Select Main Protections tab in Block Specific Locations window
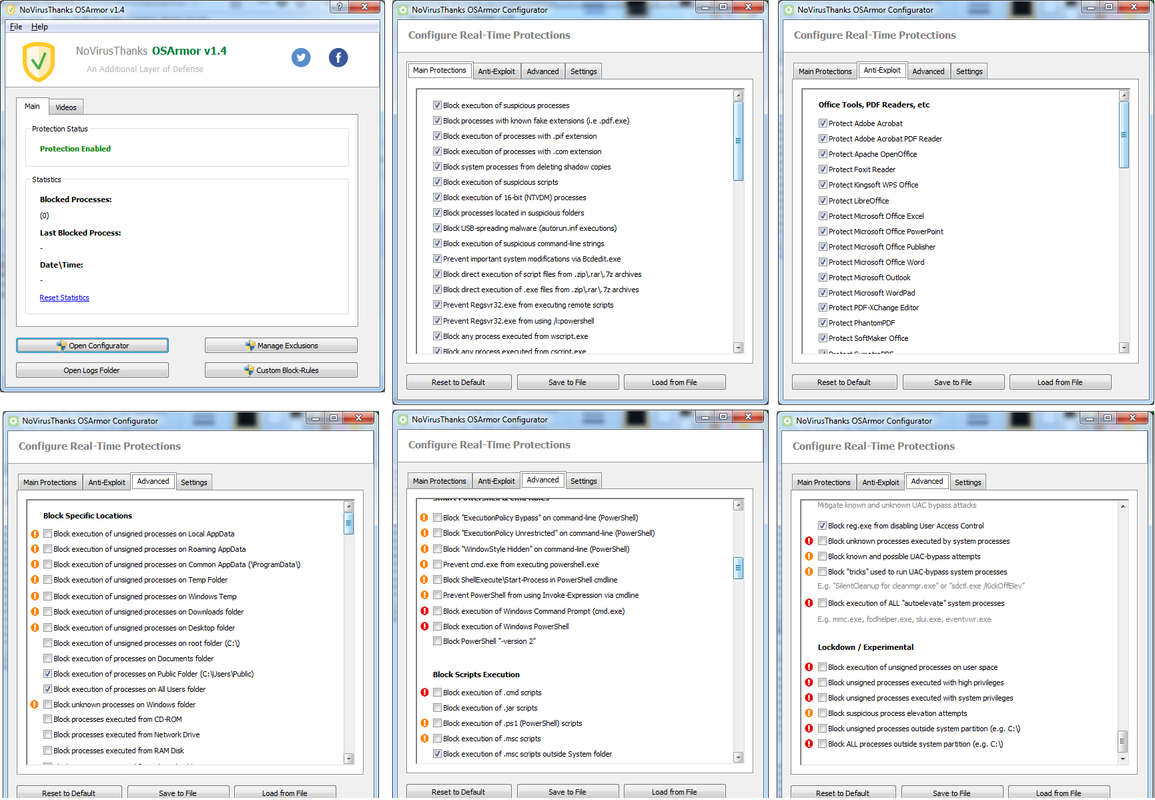 tap(49, 483)
